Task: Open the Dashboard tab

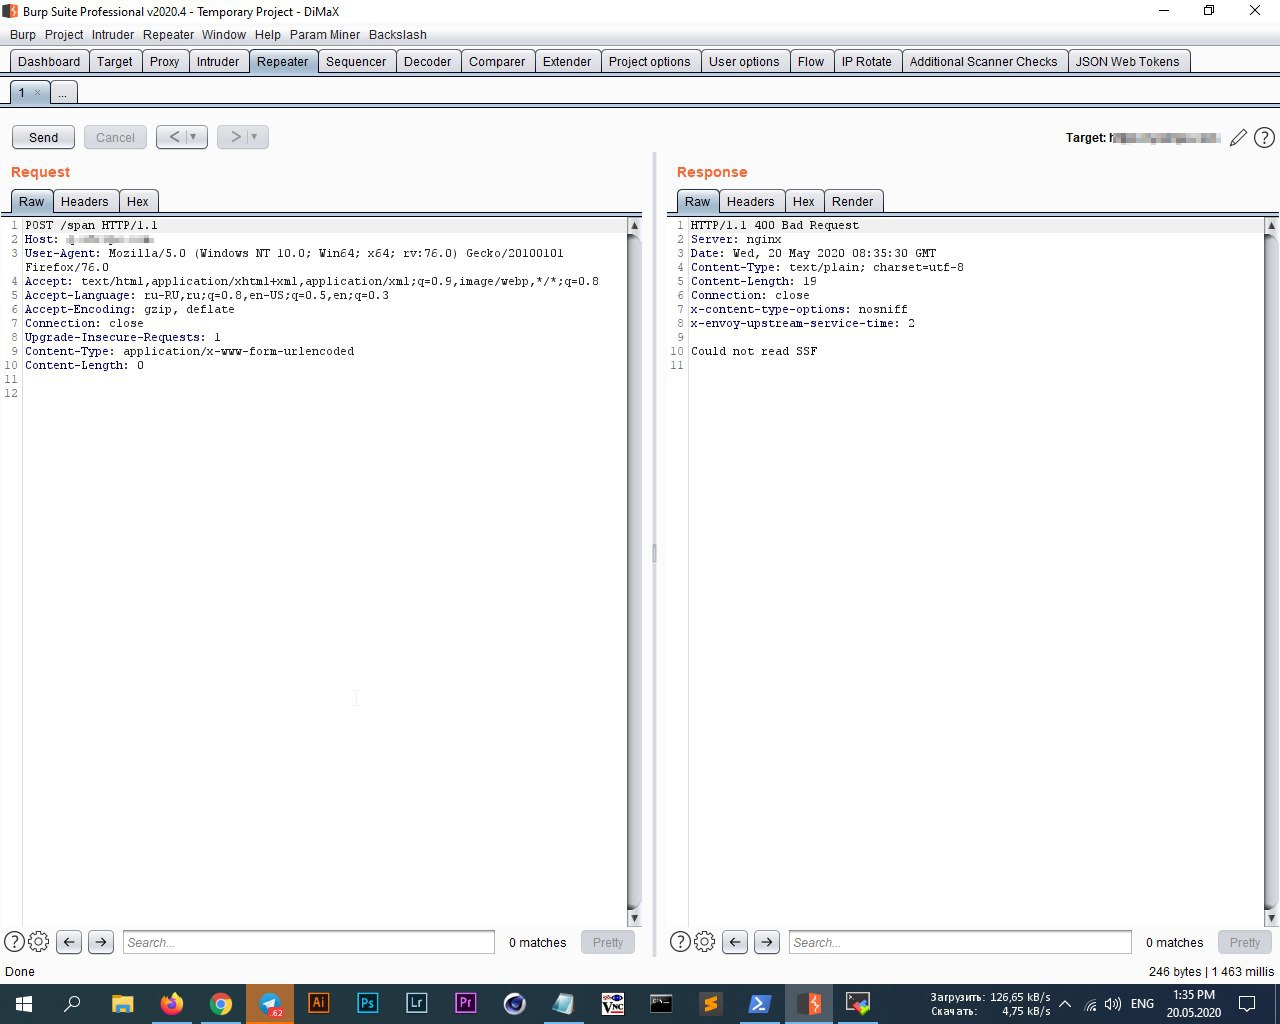Action: (x=49, y=61)
